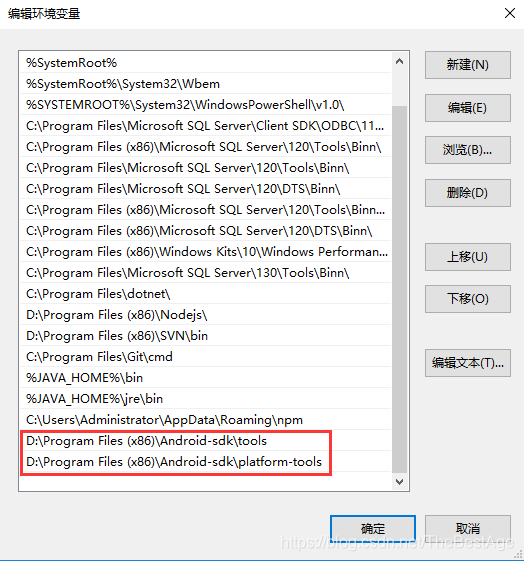Select Program Files\Microsoft SQL Server\120\DTS\Binn\ entry
This screenshot has height=561, width=524.
tap(206, 189)
